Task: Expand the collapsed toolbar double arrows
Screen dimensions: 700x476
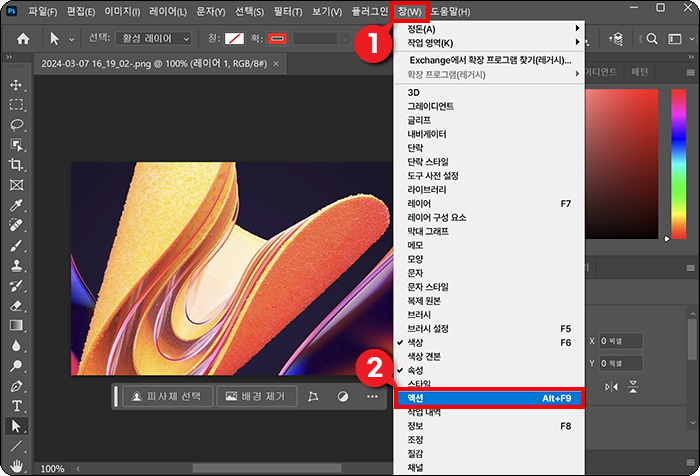Action: click(x=8, y=57)
